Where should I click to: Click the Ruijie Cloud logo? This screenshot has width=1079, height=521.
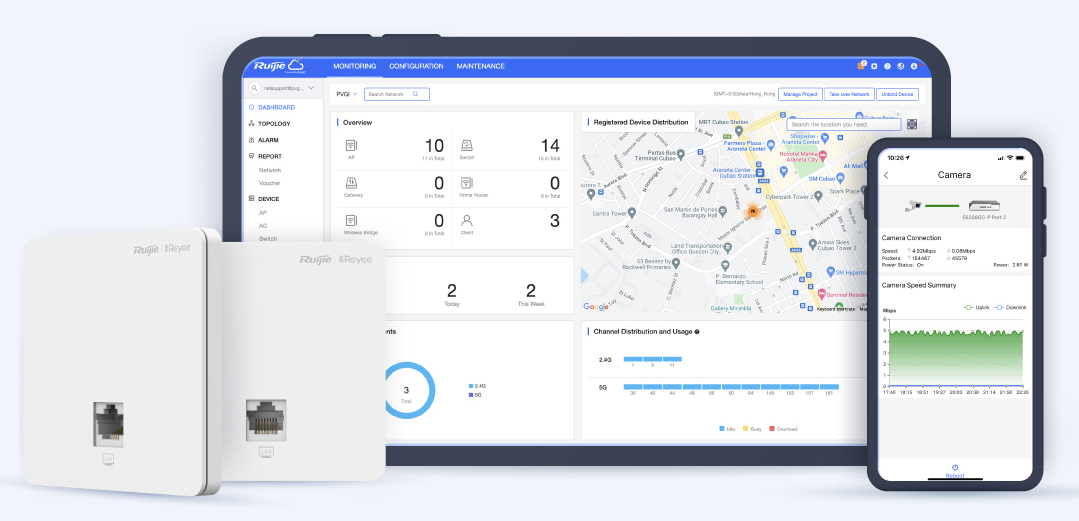click(x=279, y=66)
